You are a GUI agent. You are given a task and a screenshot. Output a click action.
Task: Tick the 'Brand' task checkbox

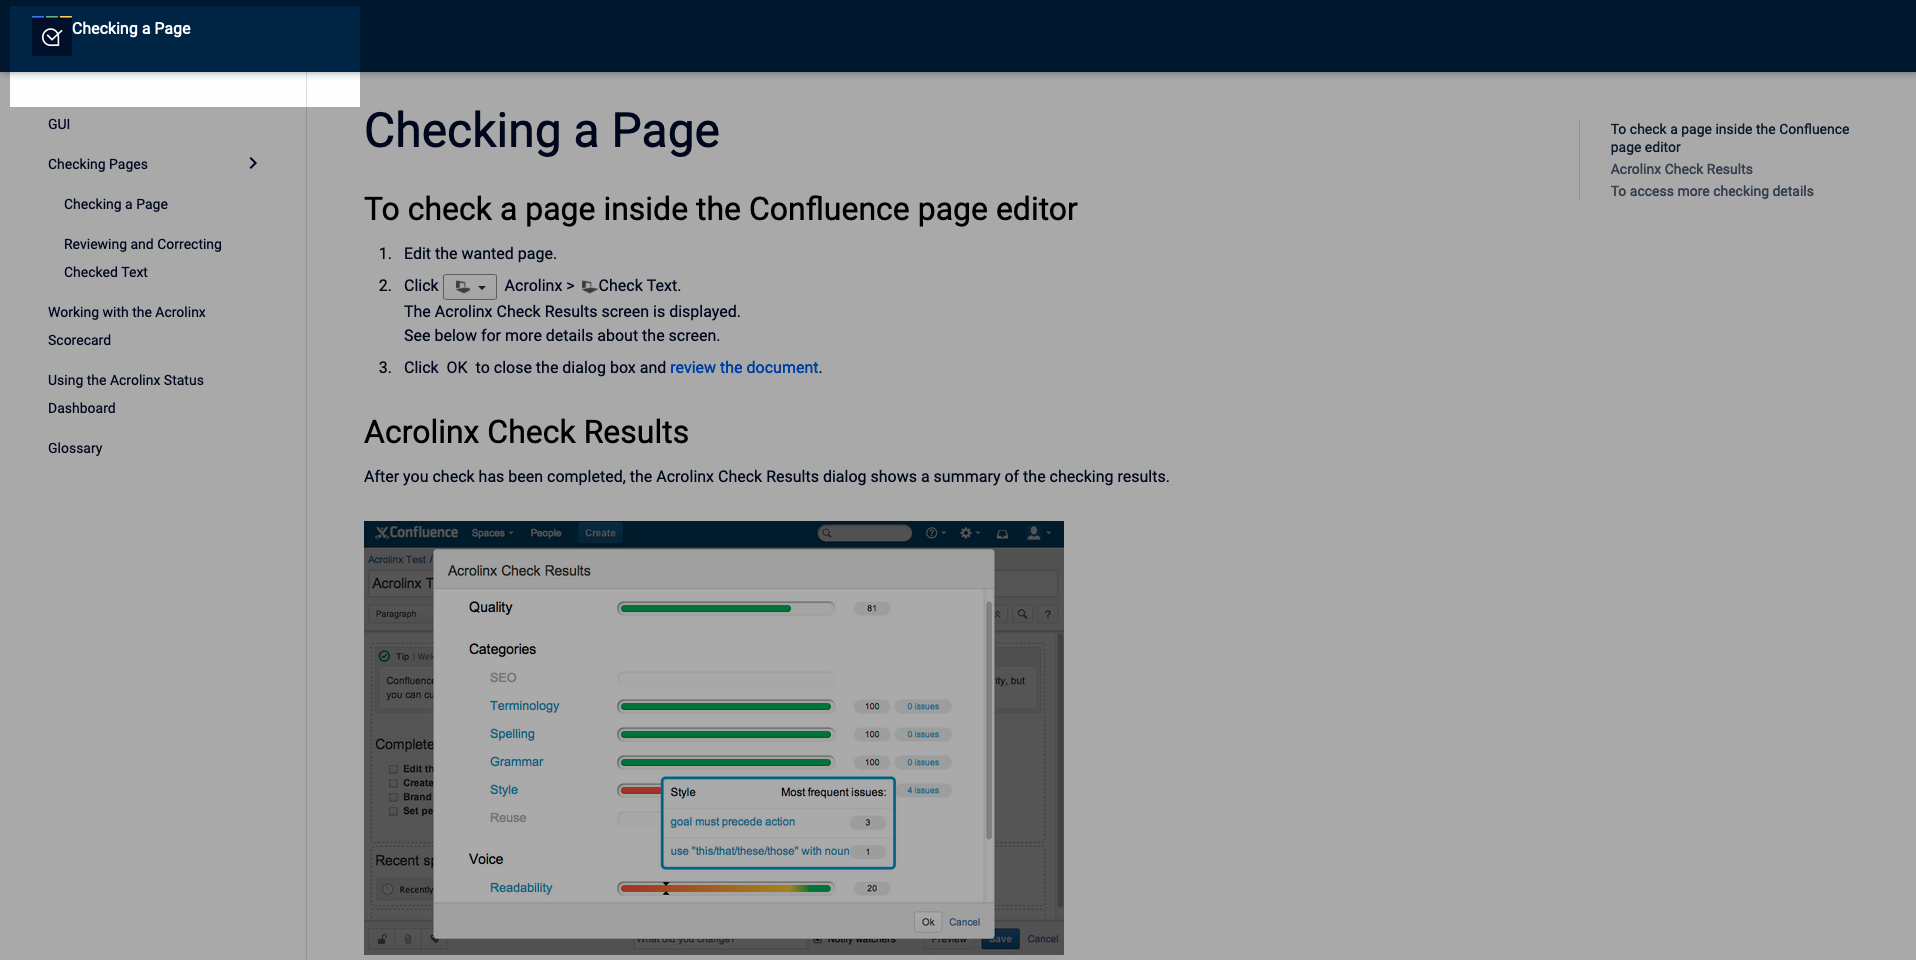394,797
